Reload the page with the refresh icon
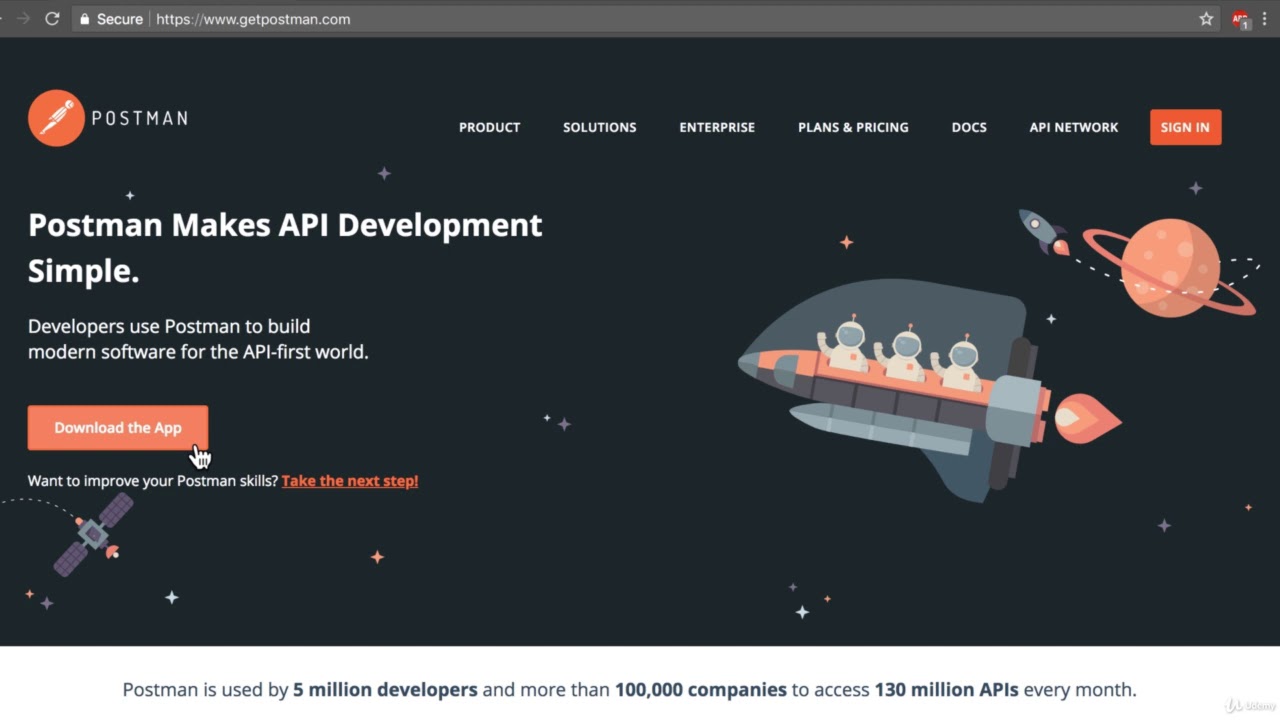The image size is (1280, 720). 52,19
